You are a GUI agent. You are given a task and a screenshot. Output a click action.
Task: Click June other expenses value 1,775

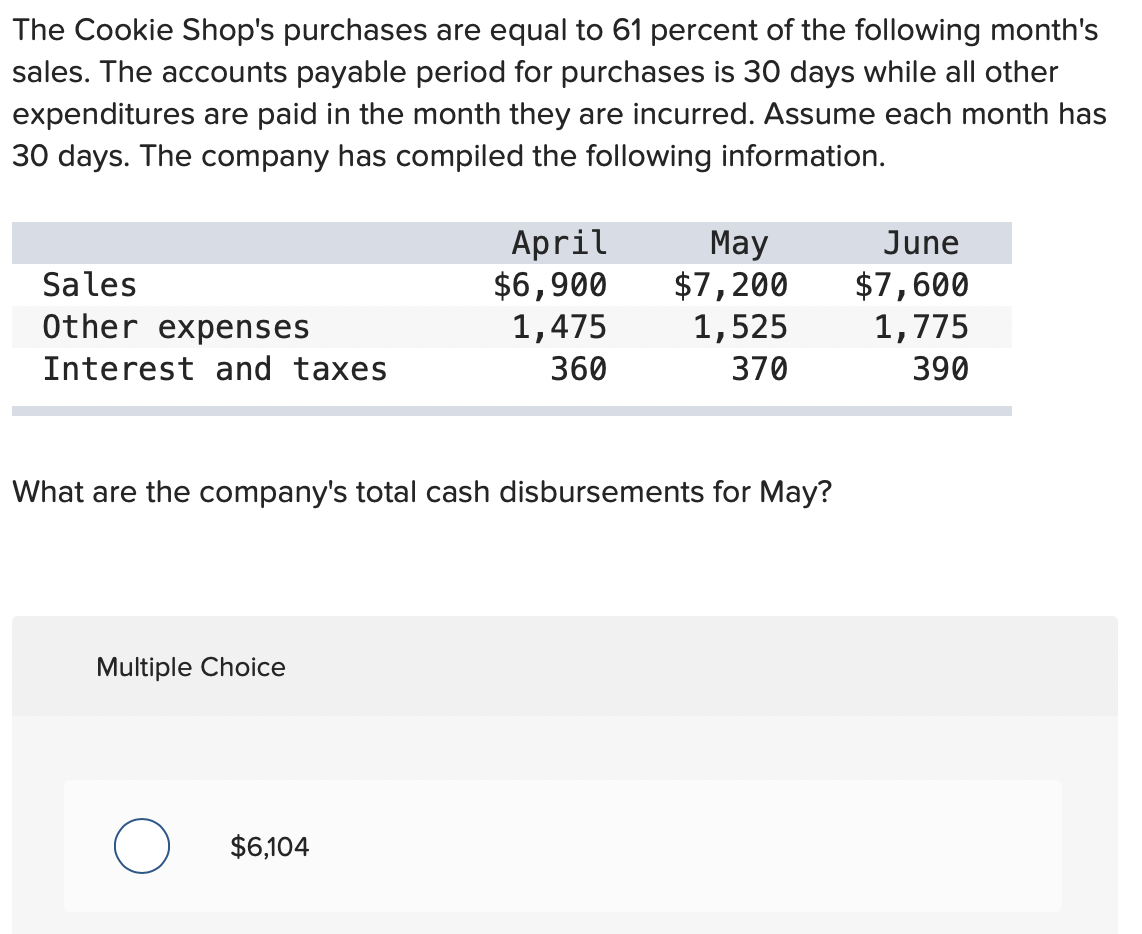pos(921,327)
